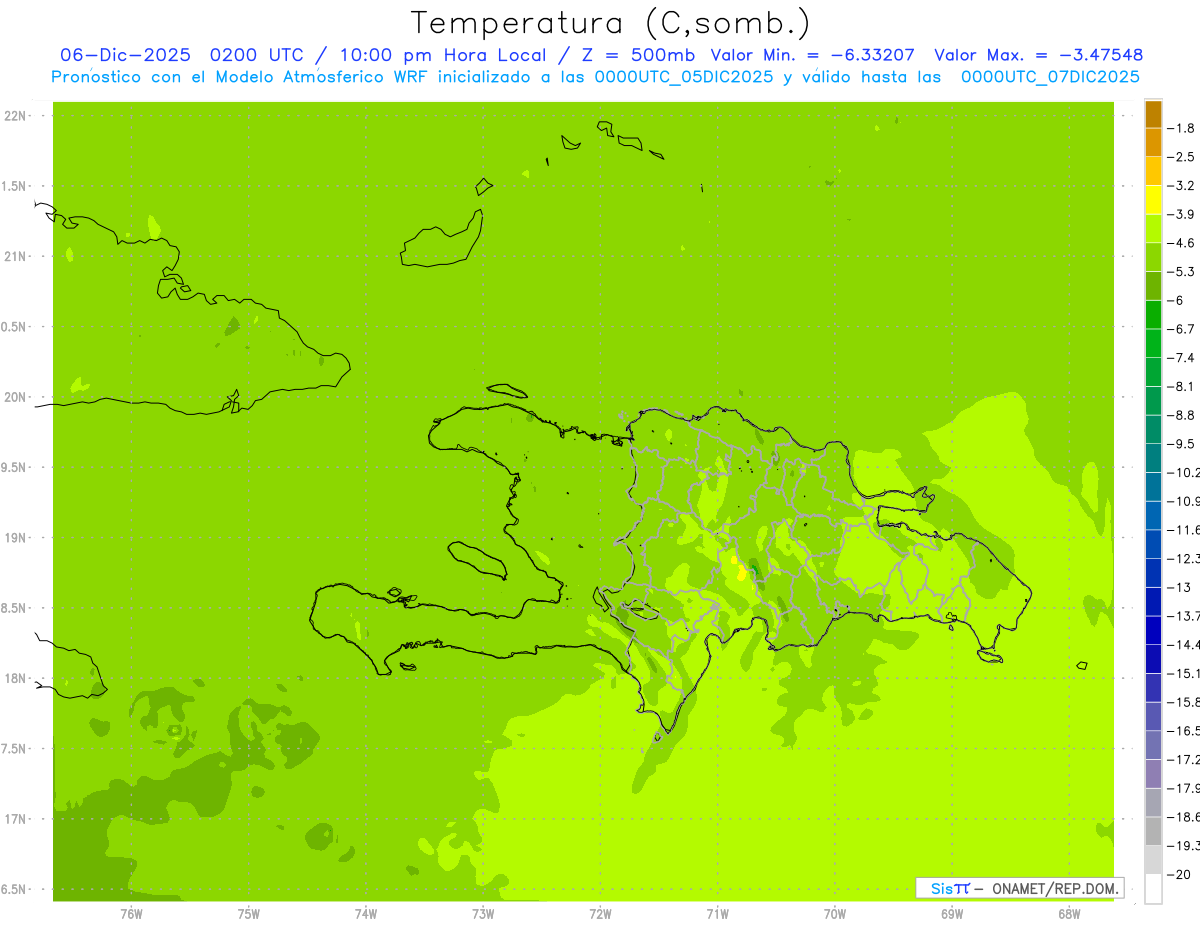Click the light gray swatch between -19.3 and -20
The image size is (1200, 927).
[1153, 860]
